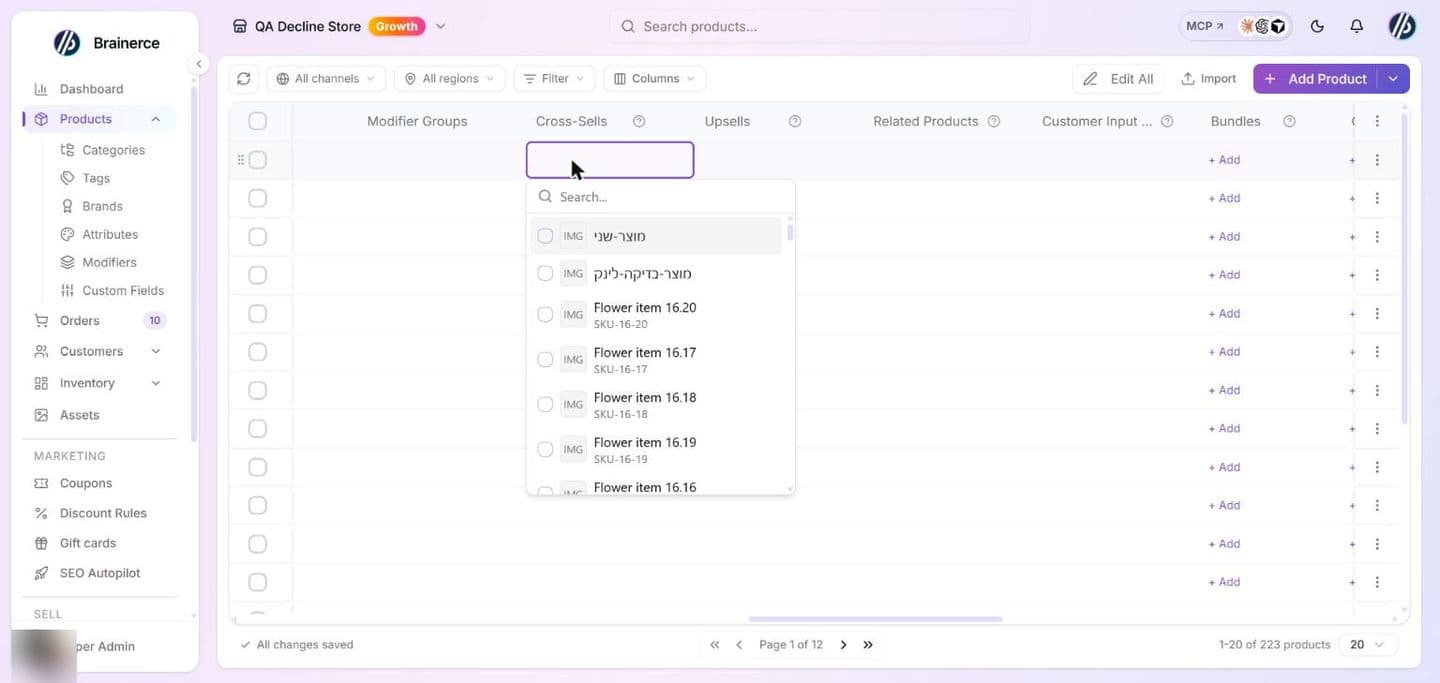Go to the first page
Image resolution: width=1440 pixels, height=683 pixels.
point(714,645)
